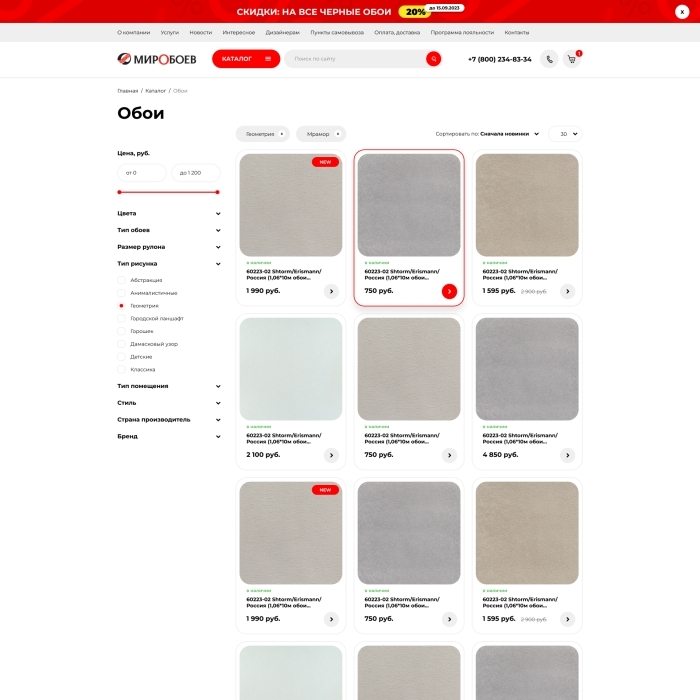This screenshot has height=700, width=700.
Task: Click the Мирообоев logo
Action: pyautogui.click(x=157, y=59)
